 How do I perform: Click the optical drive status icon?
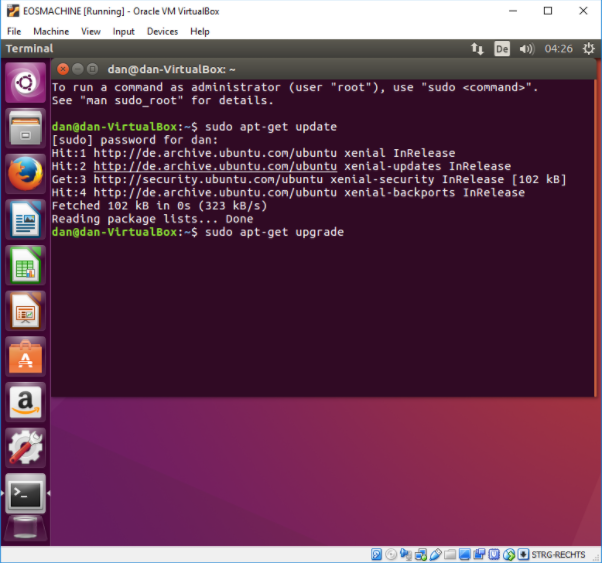tap(391, 555)
